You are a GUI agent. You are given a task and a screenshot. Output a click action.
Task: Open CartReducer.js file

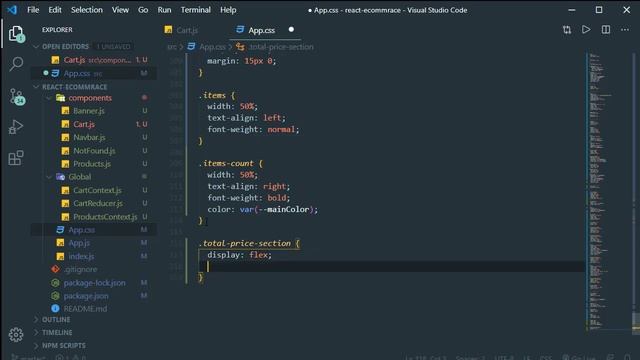(x=98, y=203)
